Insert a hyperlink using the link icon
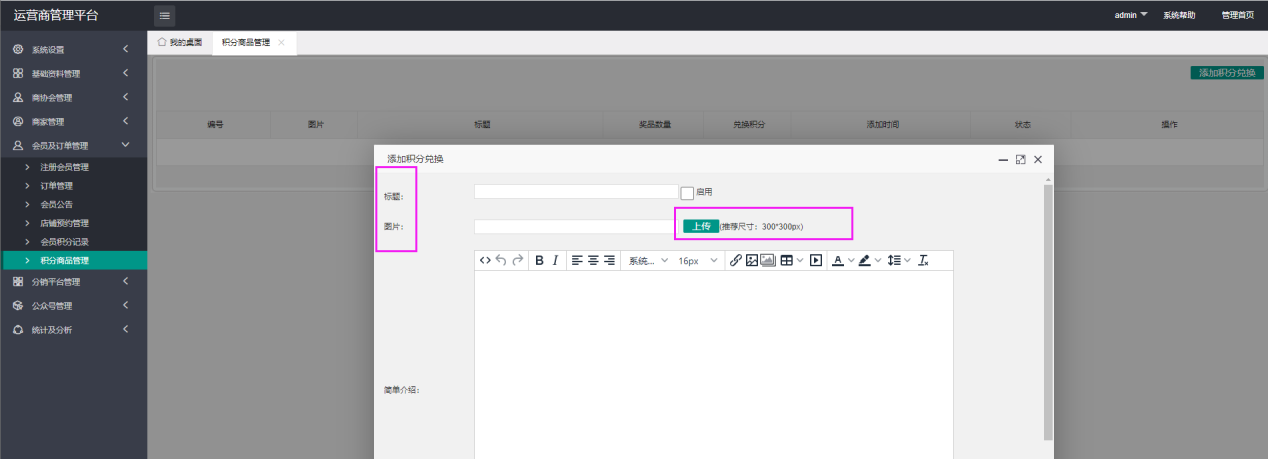Screen dimensions: 1268x459 (736, 260)
